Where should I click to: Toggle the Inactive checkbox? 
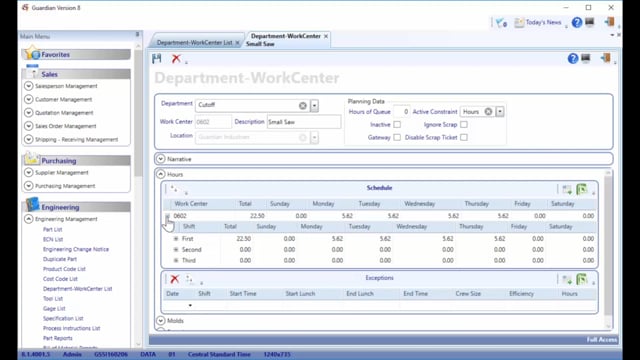point(397,124)
